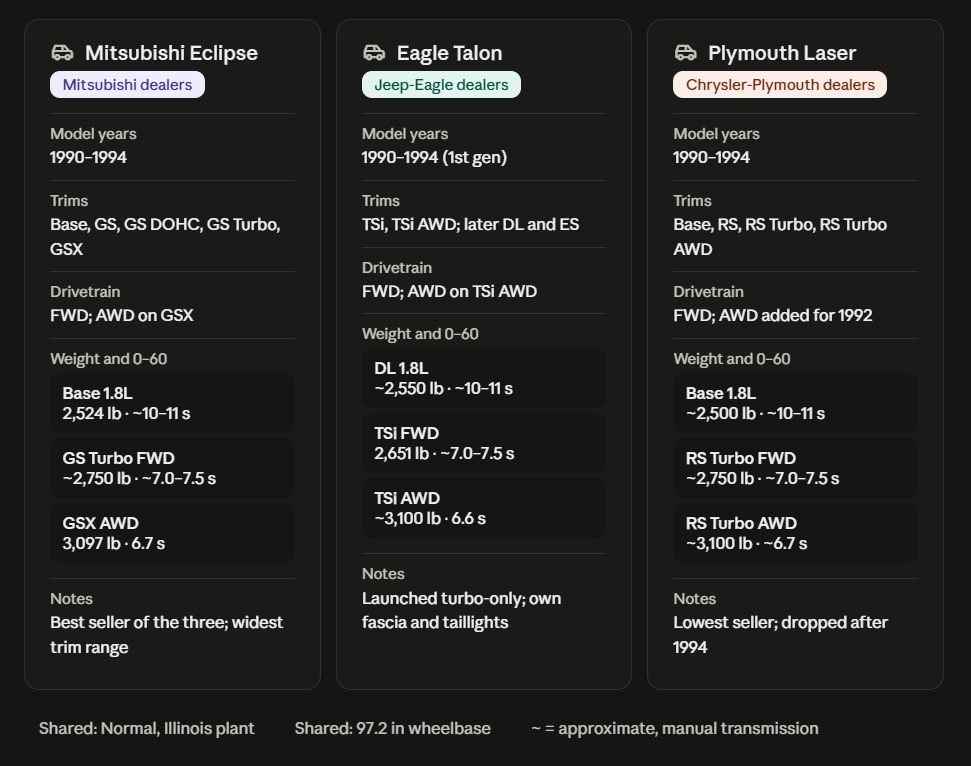The image size is (971, 766).
Task: Click the TSi AWD tile
Action: [484, 508]
